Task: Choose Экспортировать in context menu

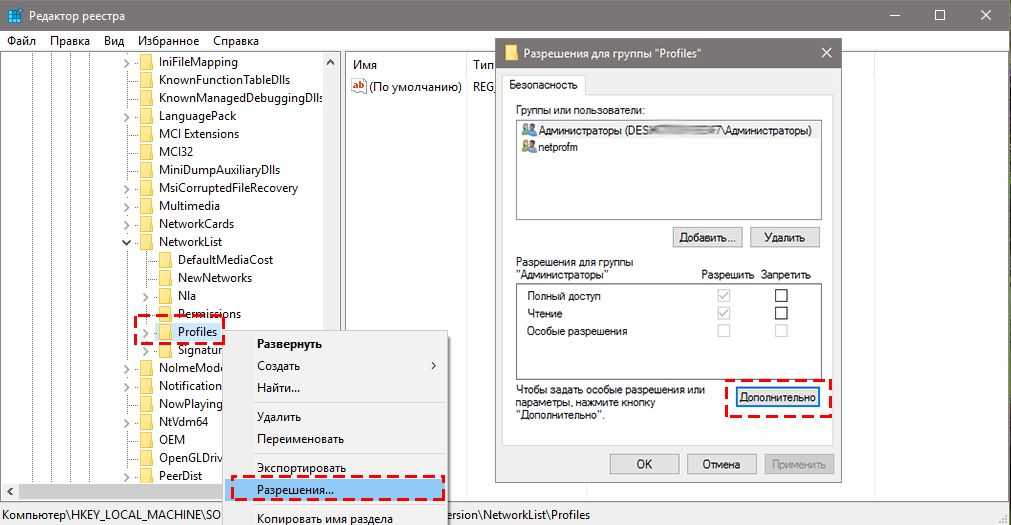Action: (335, 468)
